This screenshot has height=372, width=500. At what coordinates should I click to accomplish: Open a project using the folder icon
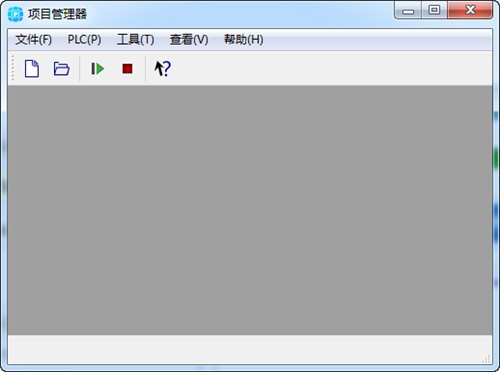coord(61,69)
